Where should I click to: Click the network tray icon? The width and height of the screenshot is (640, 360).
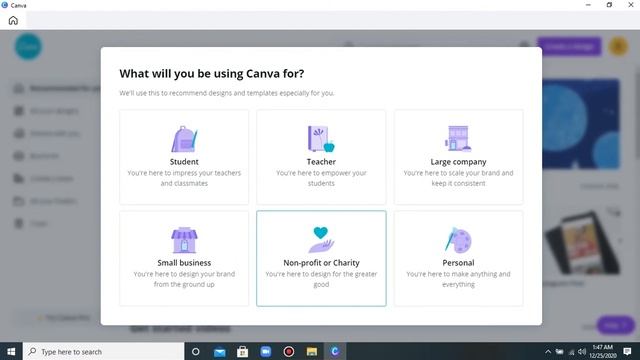(571, 352)
